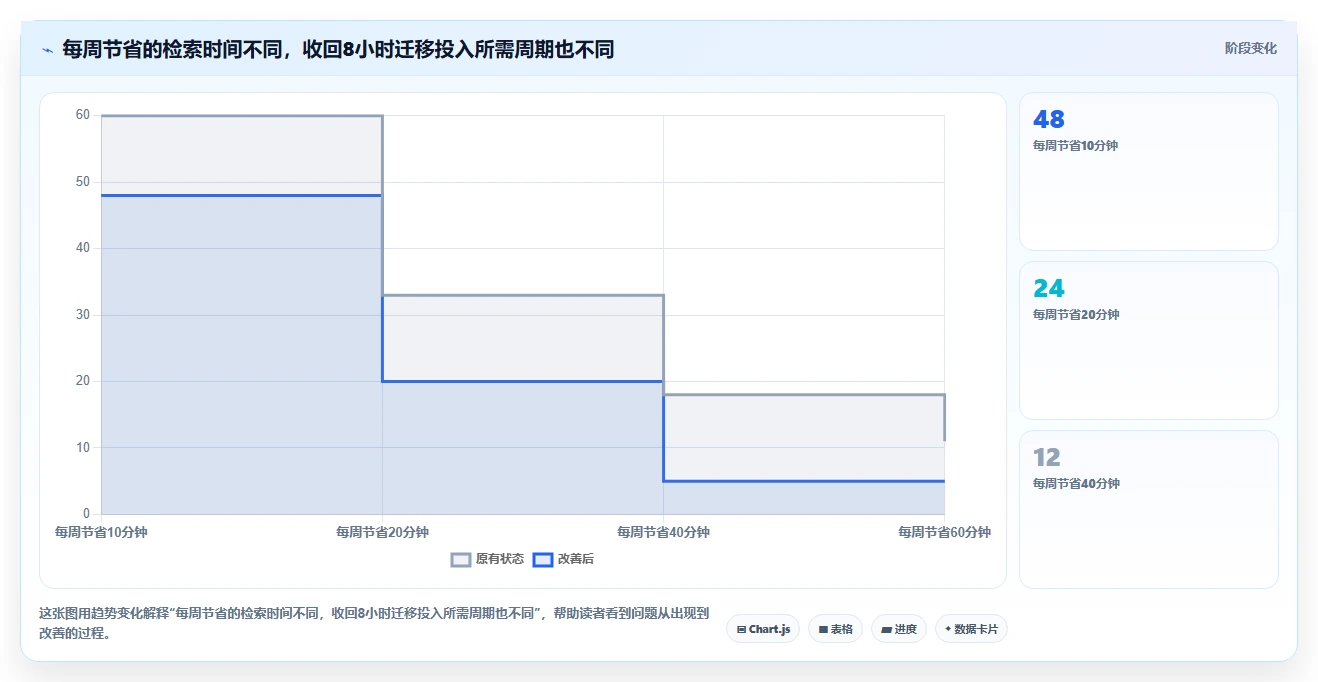Select the 表格 tag
This screenshot has height=682, width=1318.
pyautogui.click(x=835, y=629)
